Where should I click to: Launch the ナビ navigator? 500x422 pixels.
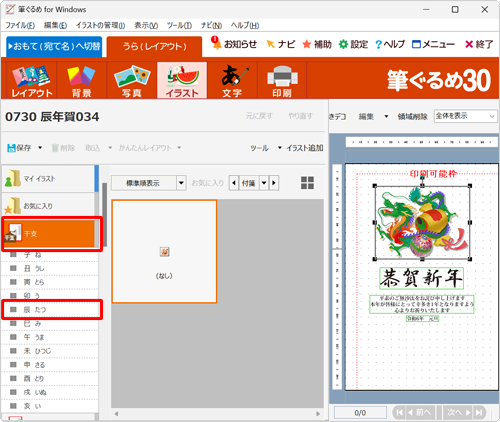281,44
